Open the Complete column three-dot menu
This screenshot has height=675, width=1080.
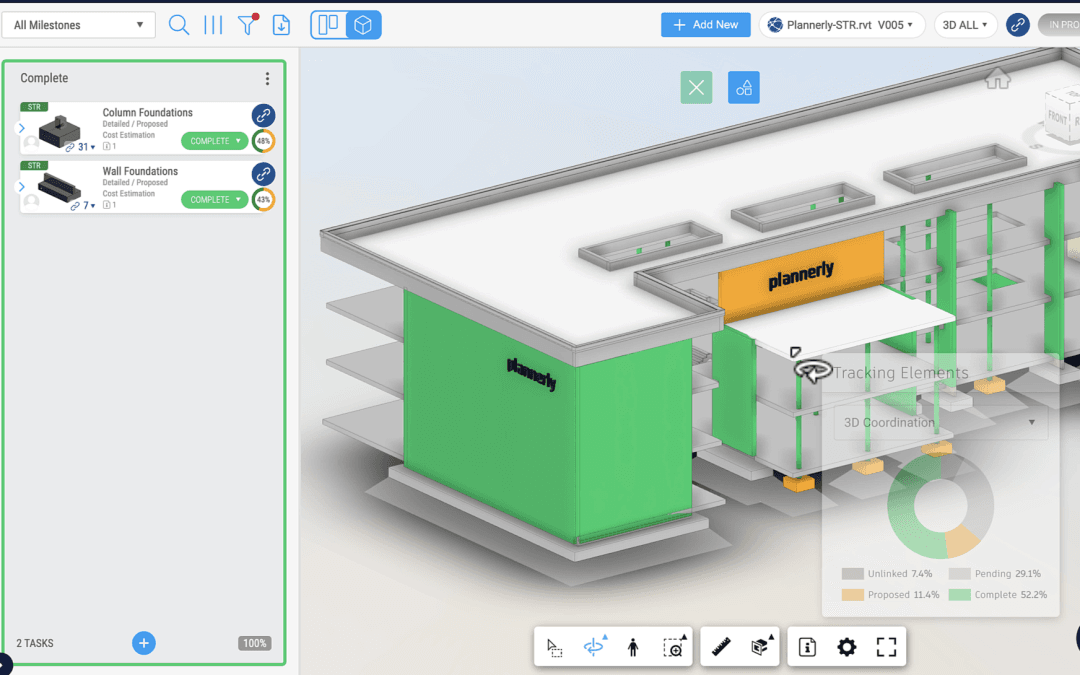pos(267,79)
